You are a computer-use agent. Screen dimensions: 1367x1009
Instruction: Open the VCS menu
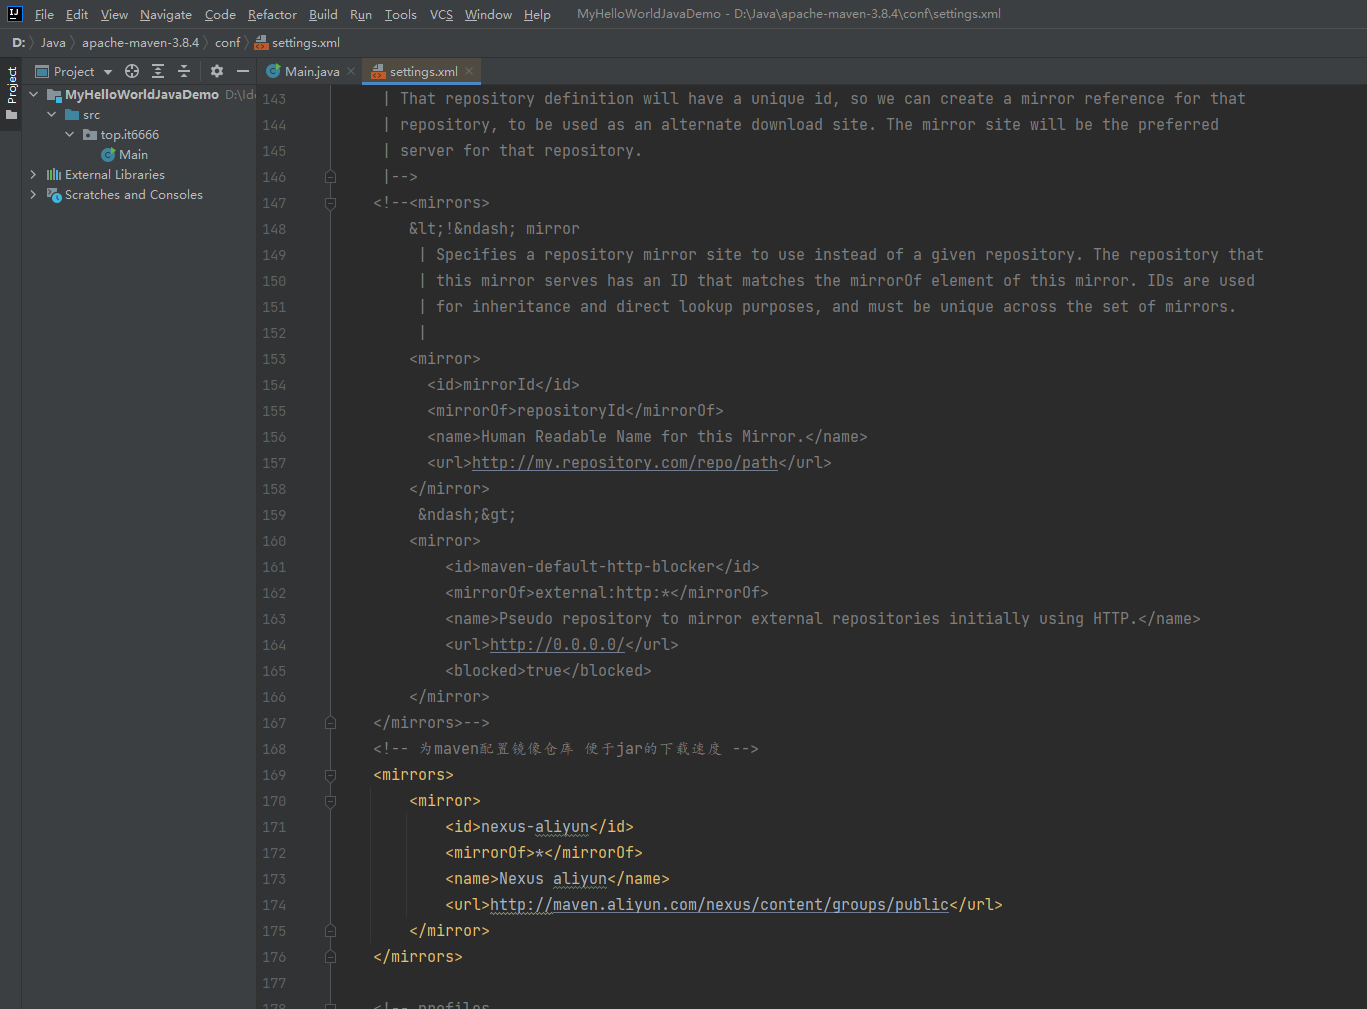[441, 14]
